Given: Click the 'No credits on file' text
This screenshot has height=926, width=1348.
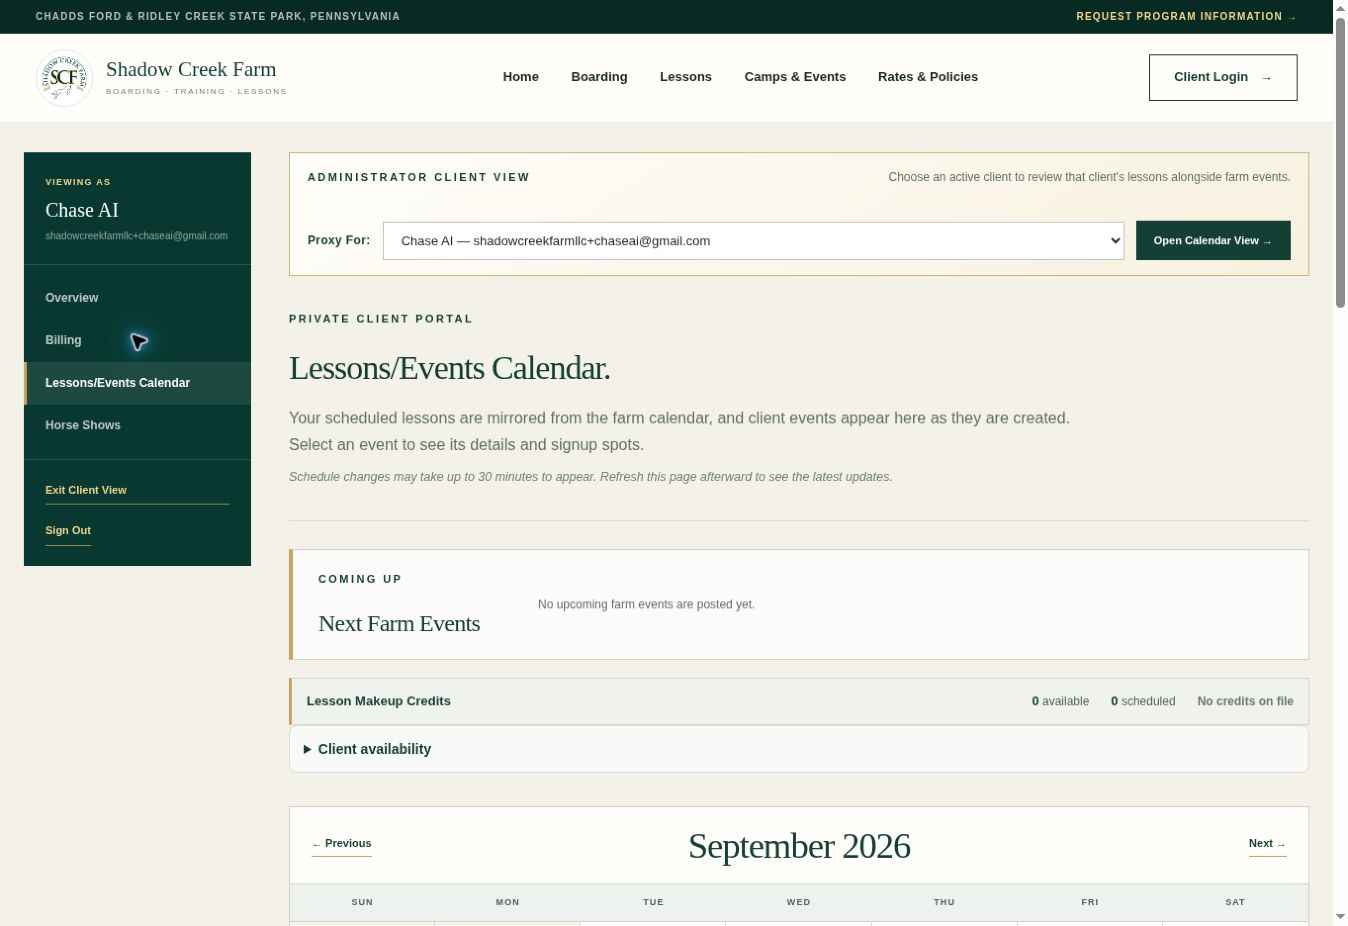Looking at the screenshot, I should [1245, 701].
